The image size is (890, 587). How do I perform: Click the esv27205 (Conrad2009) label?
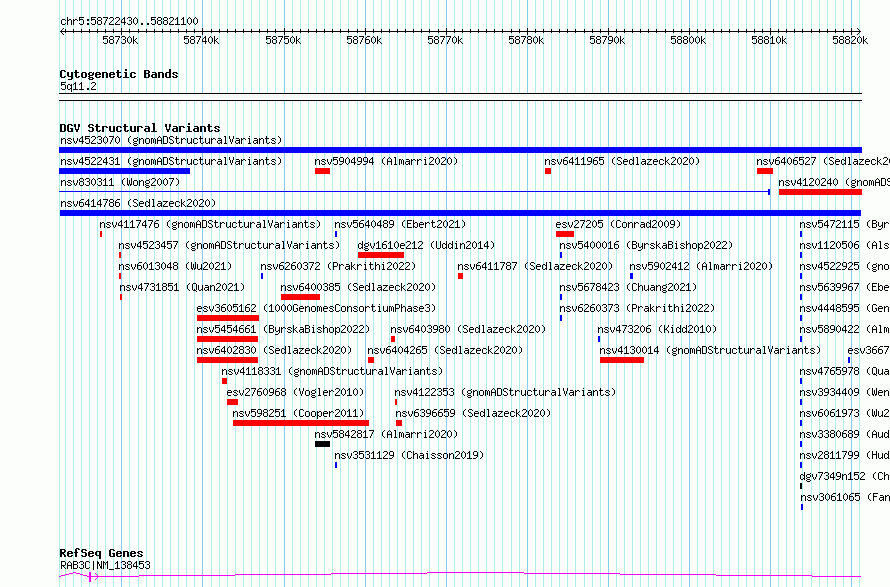[618, 224]
